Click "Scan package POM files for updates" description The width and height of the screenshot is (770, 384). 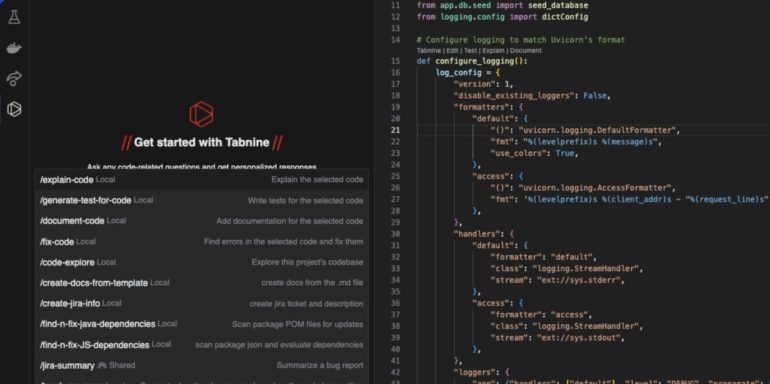coord(298,324)
